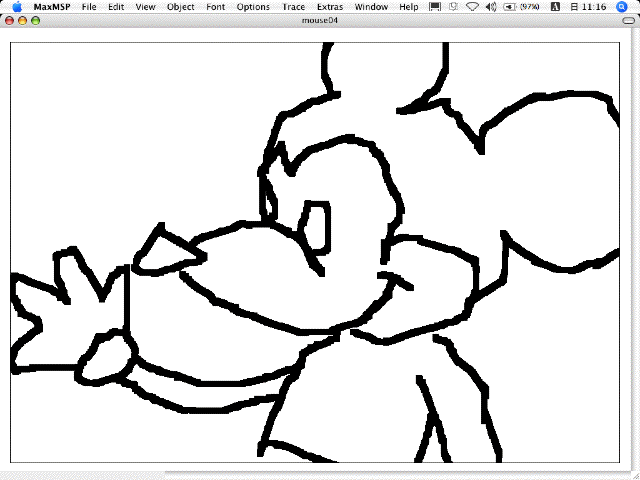Viewport: 640px width, 480px height.
Task: Open the AirPort Wi-Fi status menu
Action: click(x=472, y=7)
